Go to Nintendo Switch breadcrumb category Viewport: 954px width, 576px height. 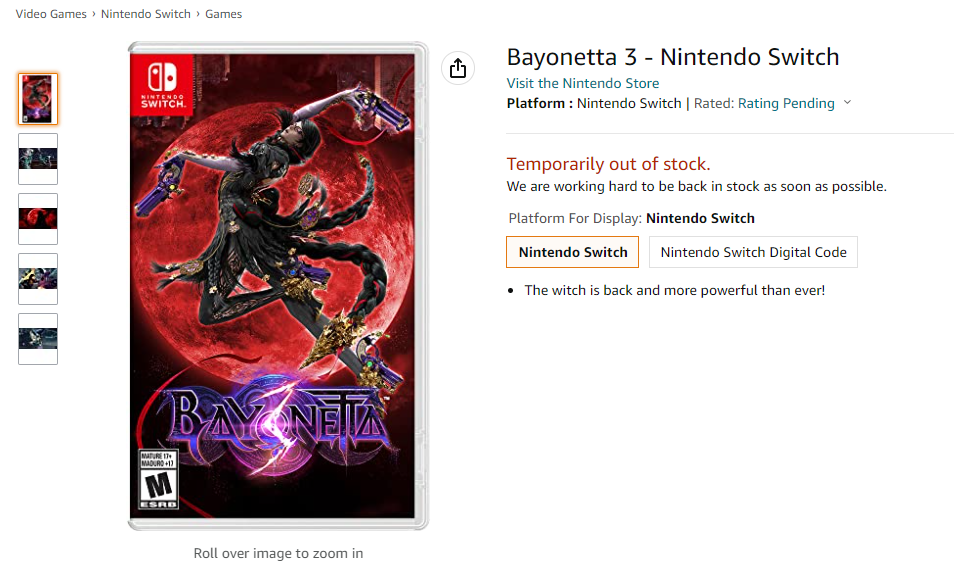click(x=147, y=14)
